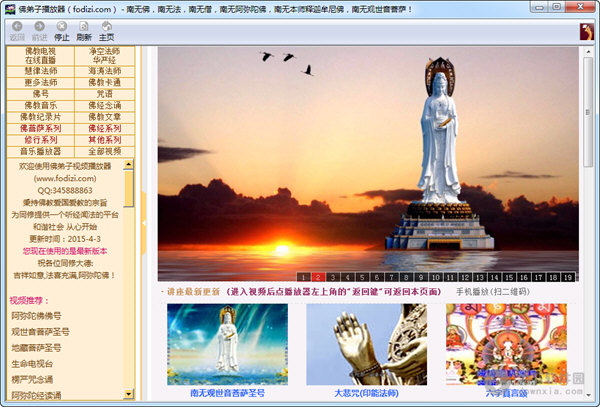Image resolution: width=600 pixels, height=407 pixels.
Task: Select the 佛号 category
Action: point(41,94)
